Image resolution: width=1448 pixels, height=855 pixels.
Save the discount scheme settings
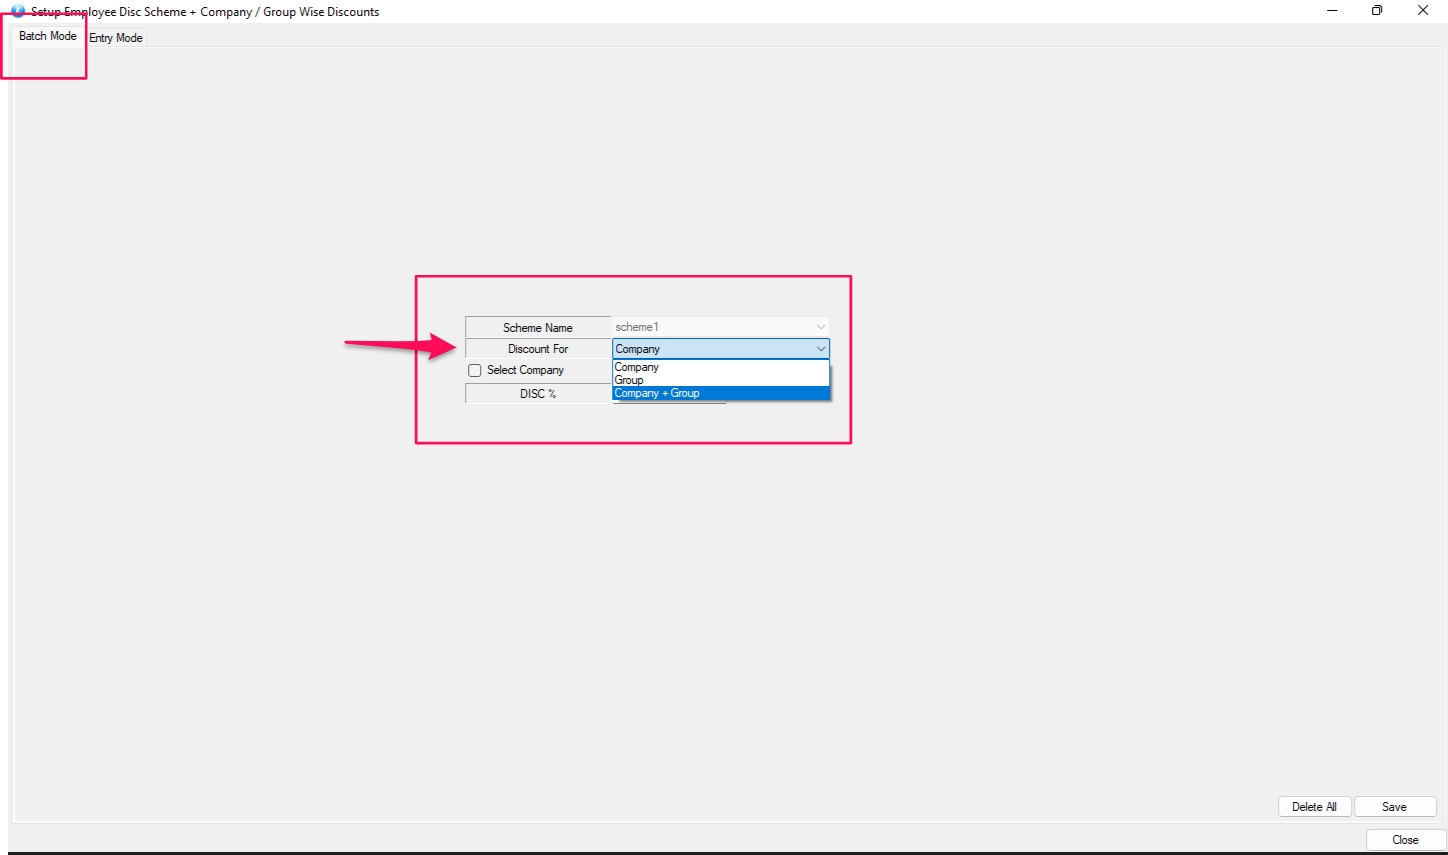point(1394,807)
